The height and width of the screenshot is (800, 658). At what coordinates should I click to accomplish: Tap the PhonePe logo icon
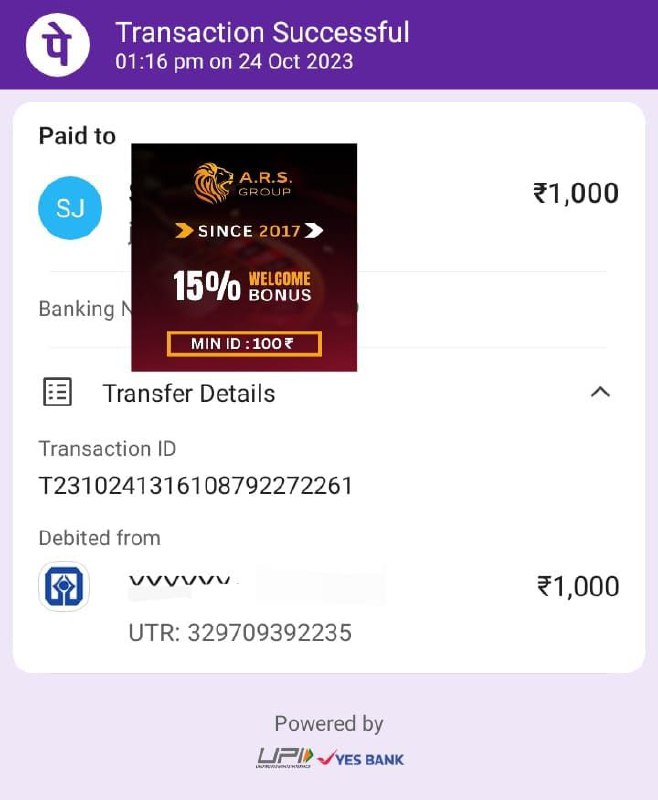[58, 44]
